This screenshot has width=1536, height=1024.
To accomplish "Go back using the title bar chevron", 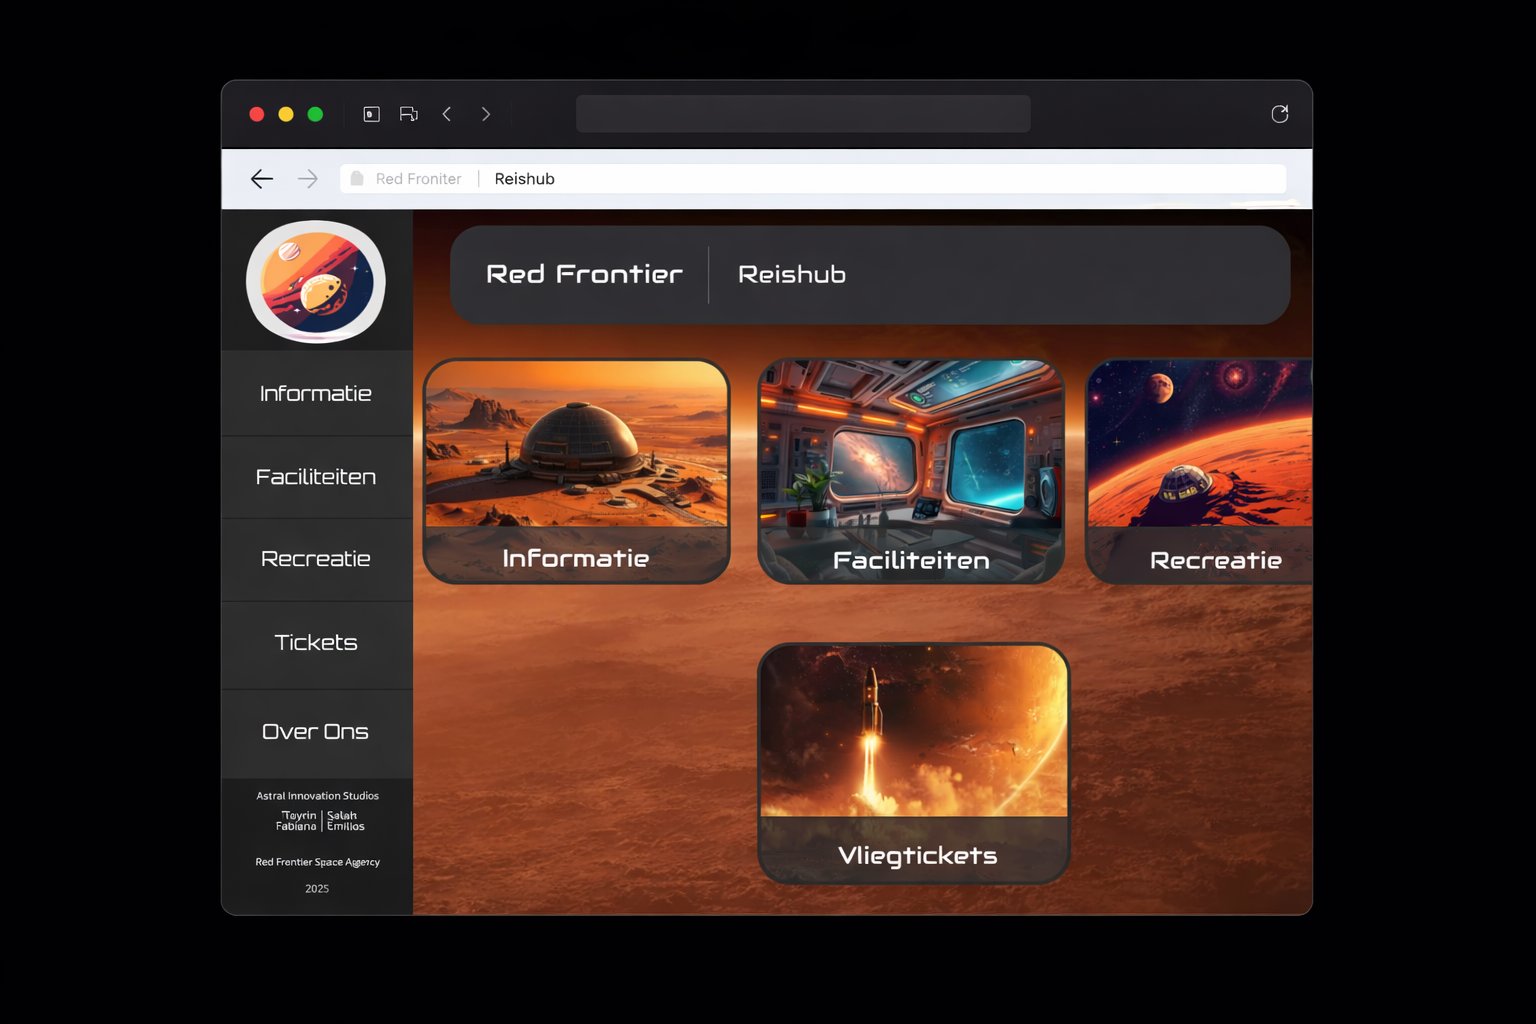I will tap(447, 114).
